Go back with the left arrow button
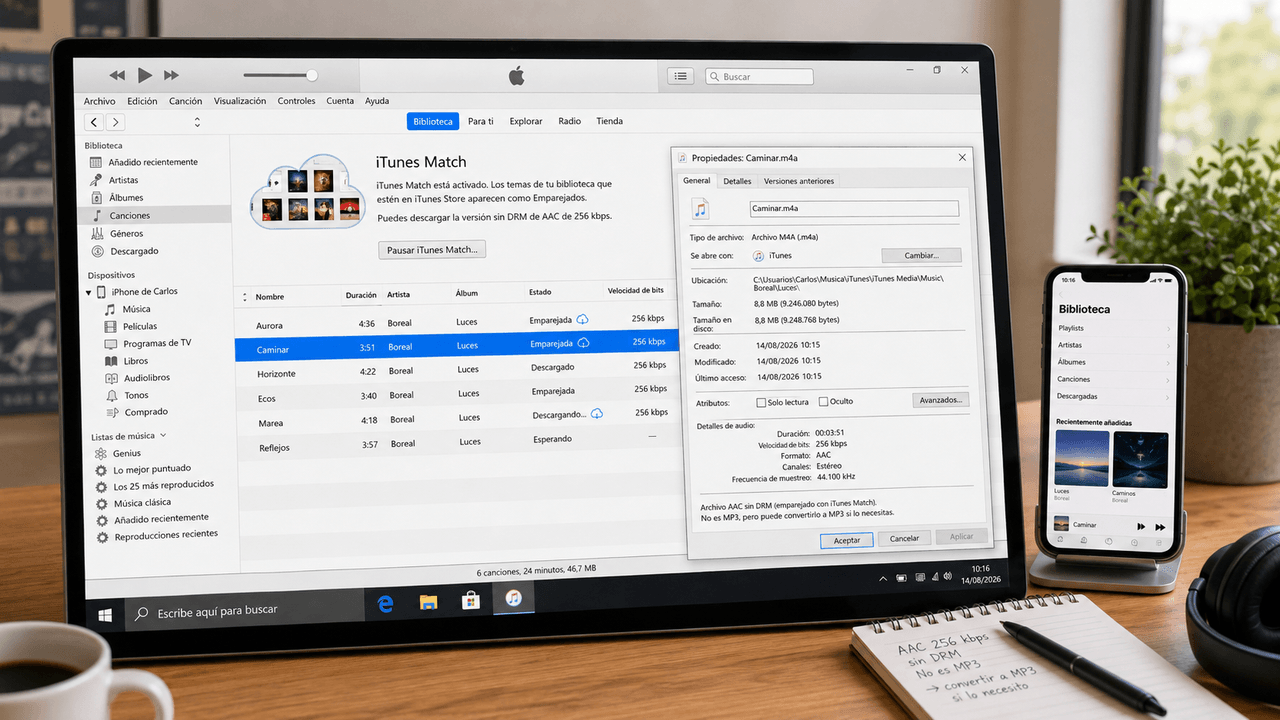Image resolution: width=1280 pixels, height=720 pixels. [x=94, y=122]
